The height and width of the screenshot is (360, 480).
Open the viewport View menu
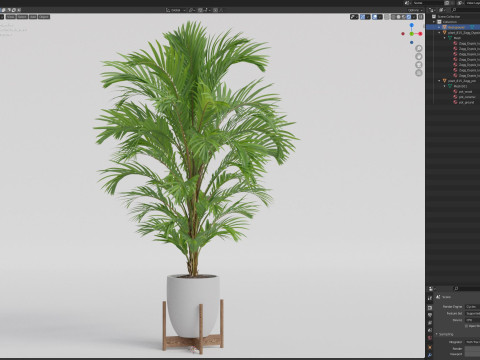(x=11, y=17)
